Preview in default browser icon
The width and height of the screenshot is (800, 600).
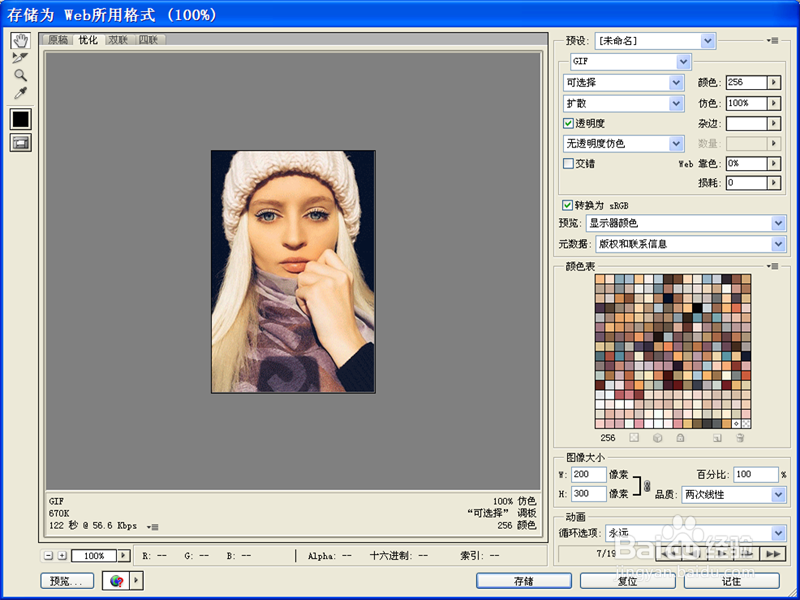click(x=116, y=581)
